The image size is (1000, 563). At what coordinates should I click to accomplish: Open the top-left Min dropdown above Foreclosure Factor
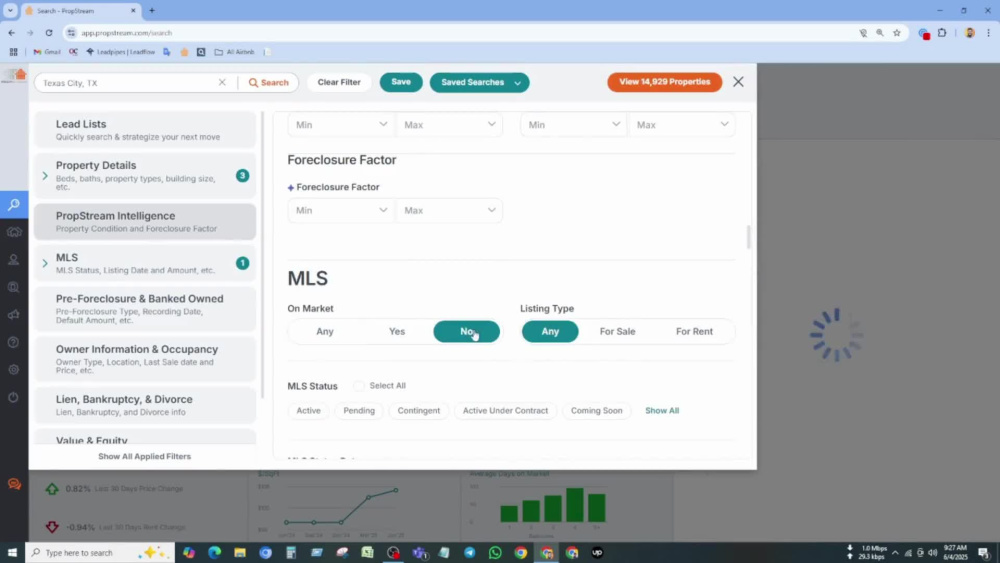[341, 124]
